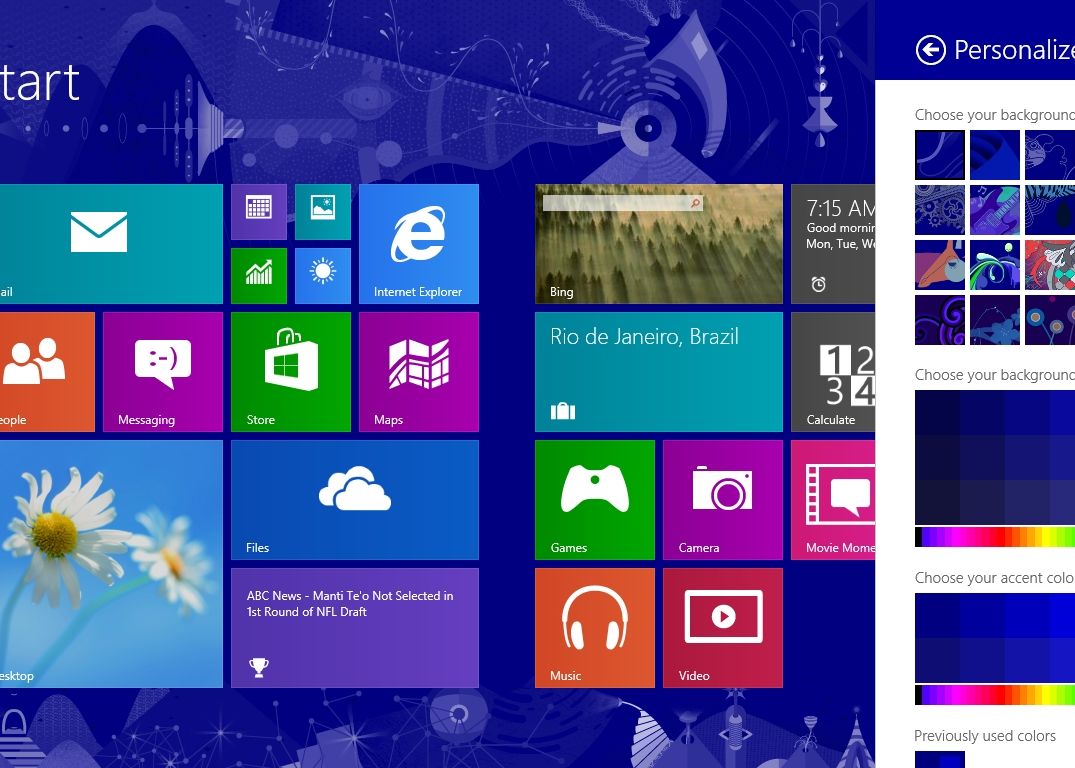Go back from the Personalize panel

point(930,49)
